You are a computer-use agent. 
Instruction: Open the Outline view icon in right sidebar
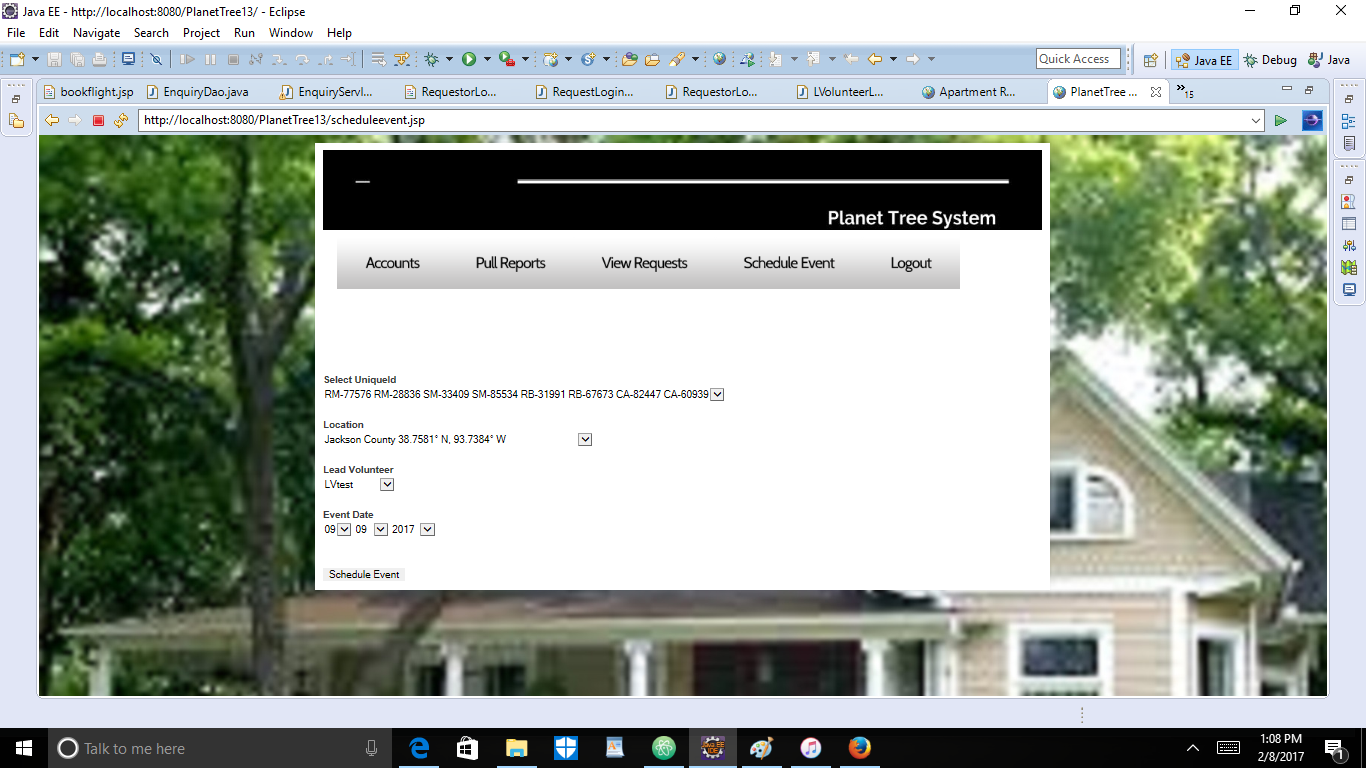point(1349,121)
